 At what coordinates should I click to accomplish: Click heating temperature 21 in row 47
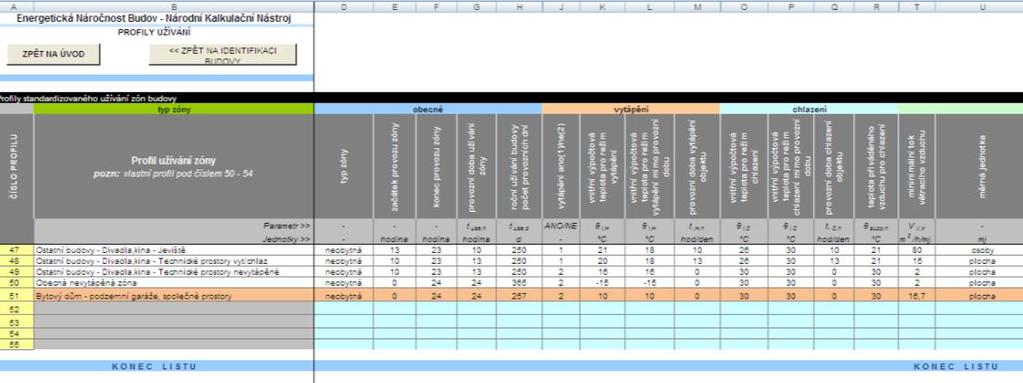(603, 250)
